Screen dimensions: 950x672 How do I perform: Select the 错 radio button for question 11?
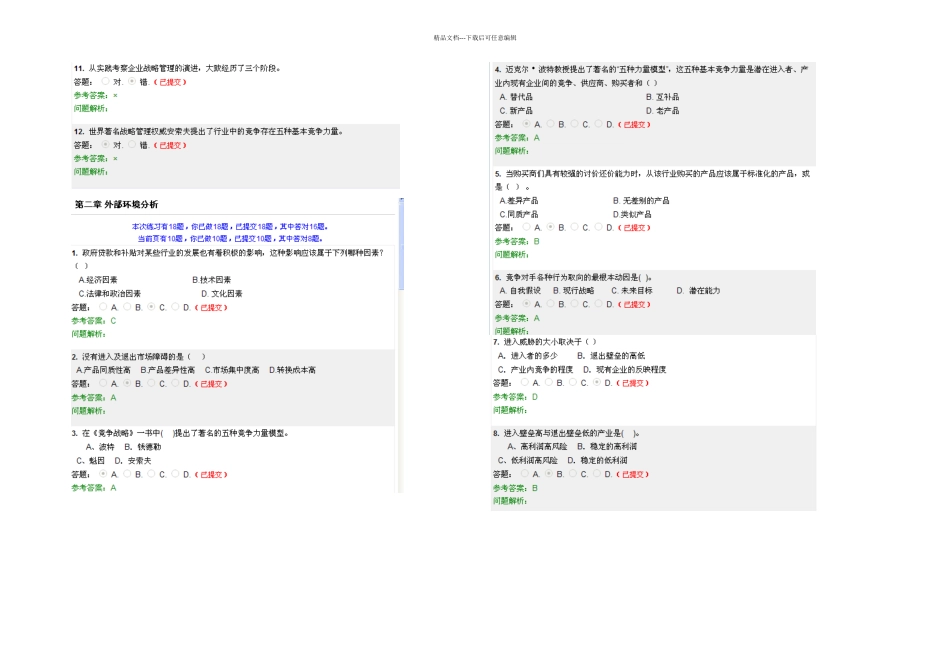pyautogui.click(x=131, y=81)
